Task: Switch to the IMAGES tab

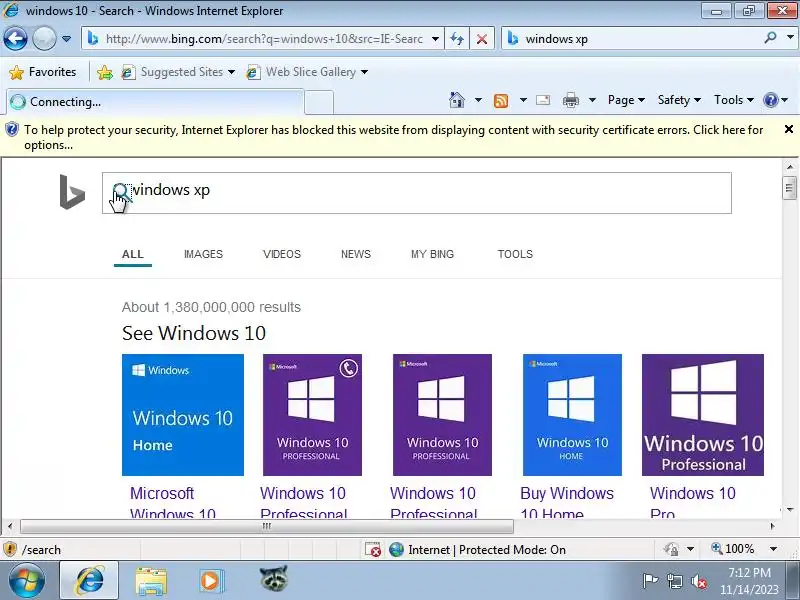Action: click(203, 254)
